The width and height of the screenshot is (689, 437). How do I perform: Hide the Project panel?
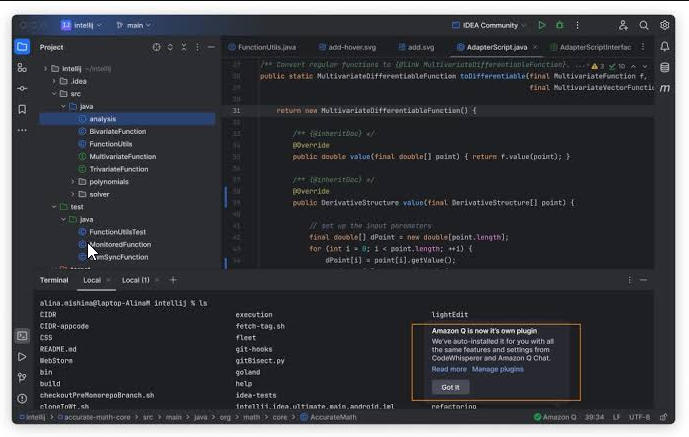point(211,47)
